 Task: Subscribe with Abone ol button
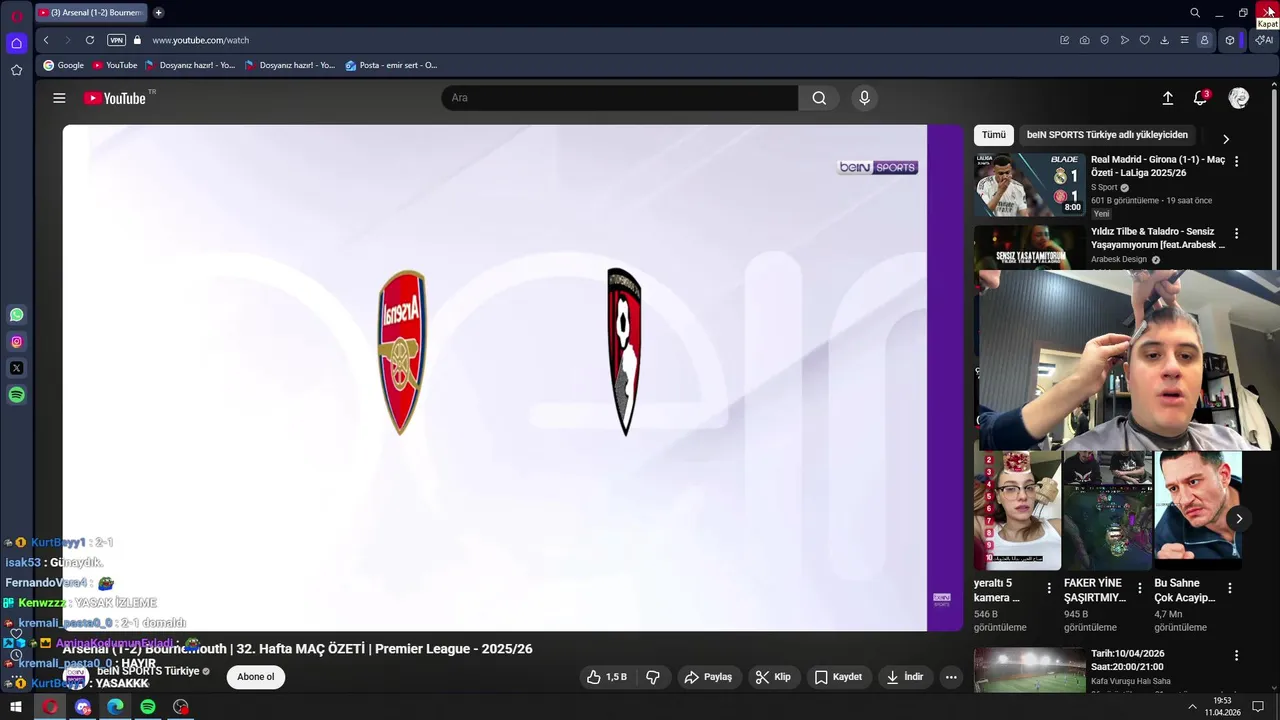click(x=256, y=677)
